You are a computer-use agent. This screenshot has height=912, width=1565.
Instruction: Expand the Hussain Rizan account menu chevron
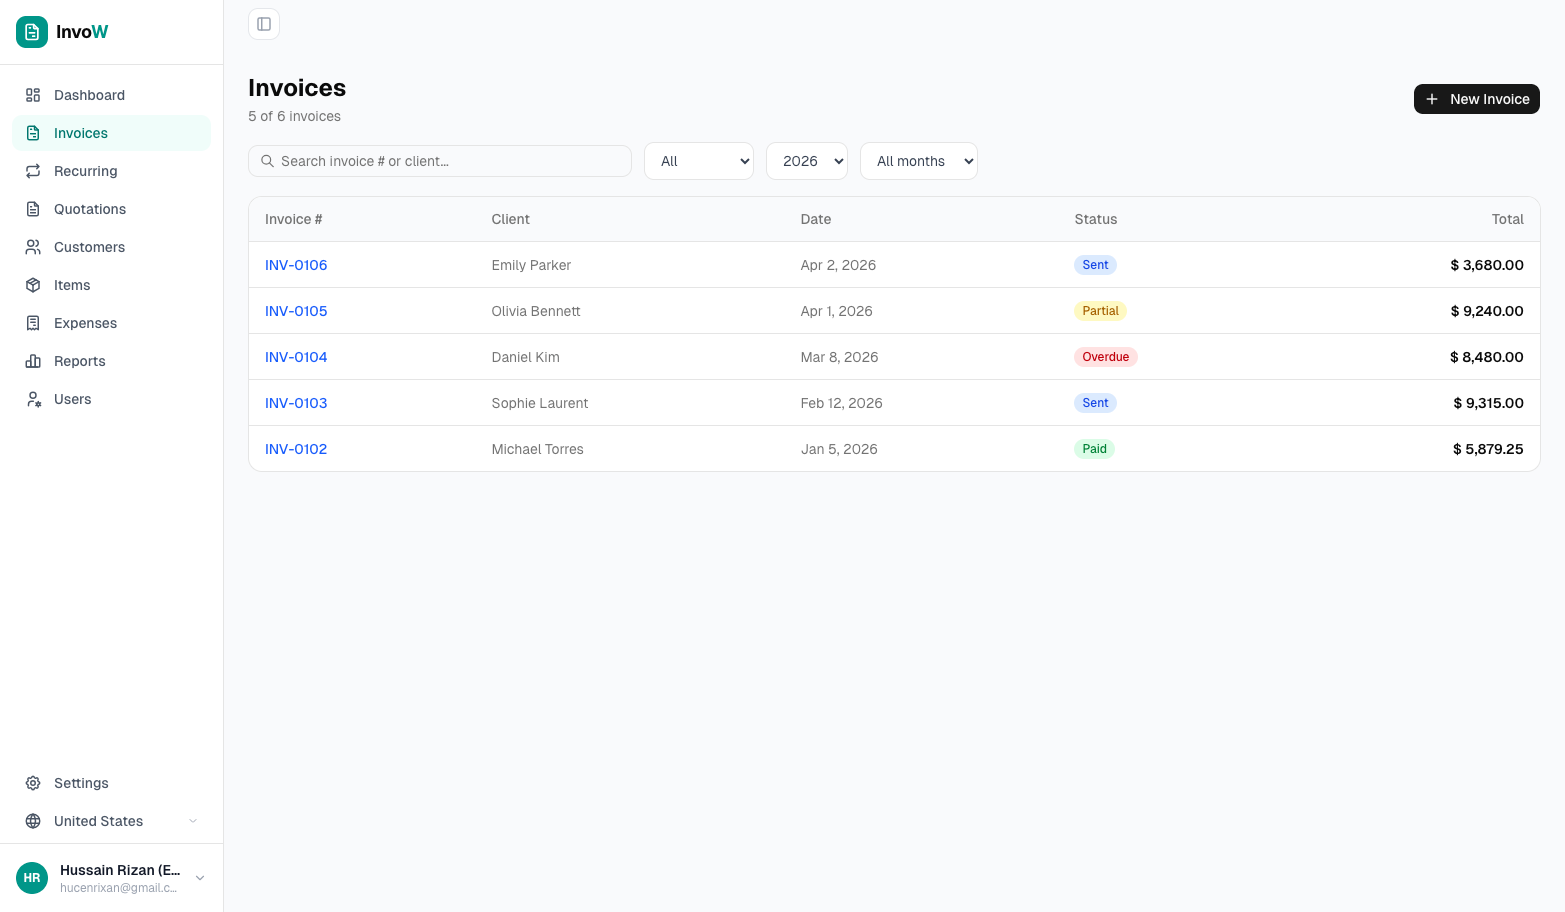(x=200, y=878)
